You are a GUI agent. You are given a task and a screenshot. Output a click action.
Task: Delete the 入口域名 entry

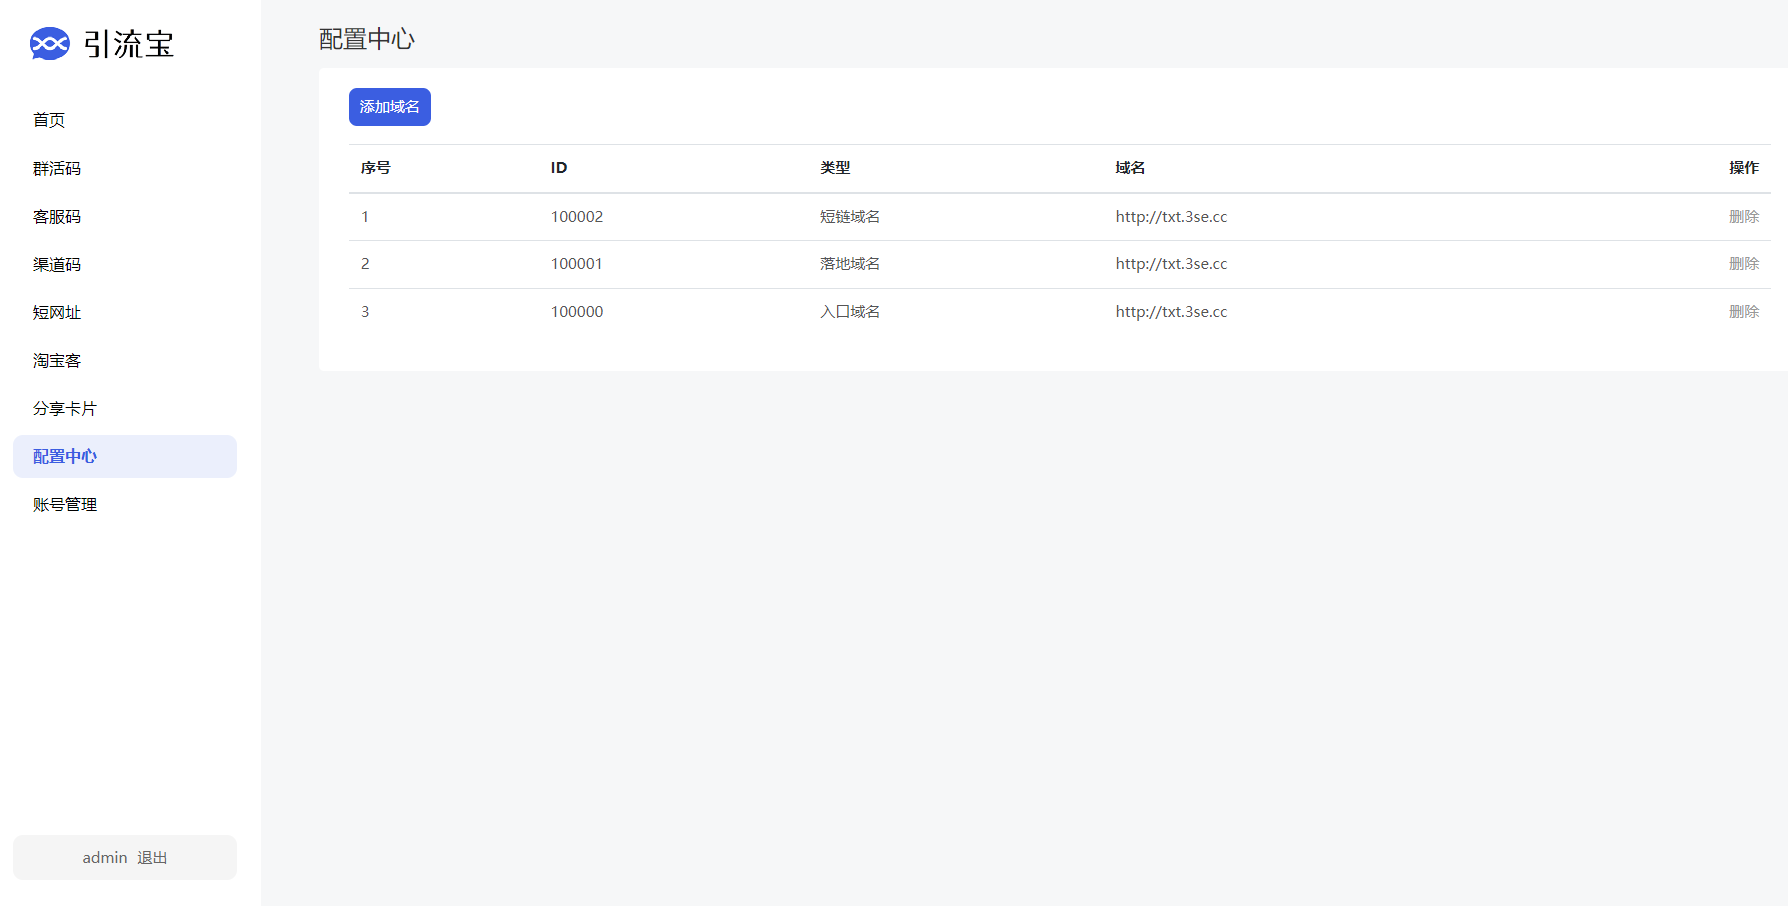[1743, 311]
